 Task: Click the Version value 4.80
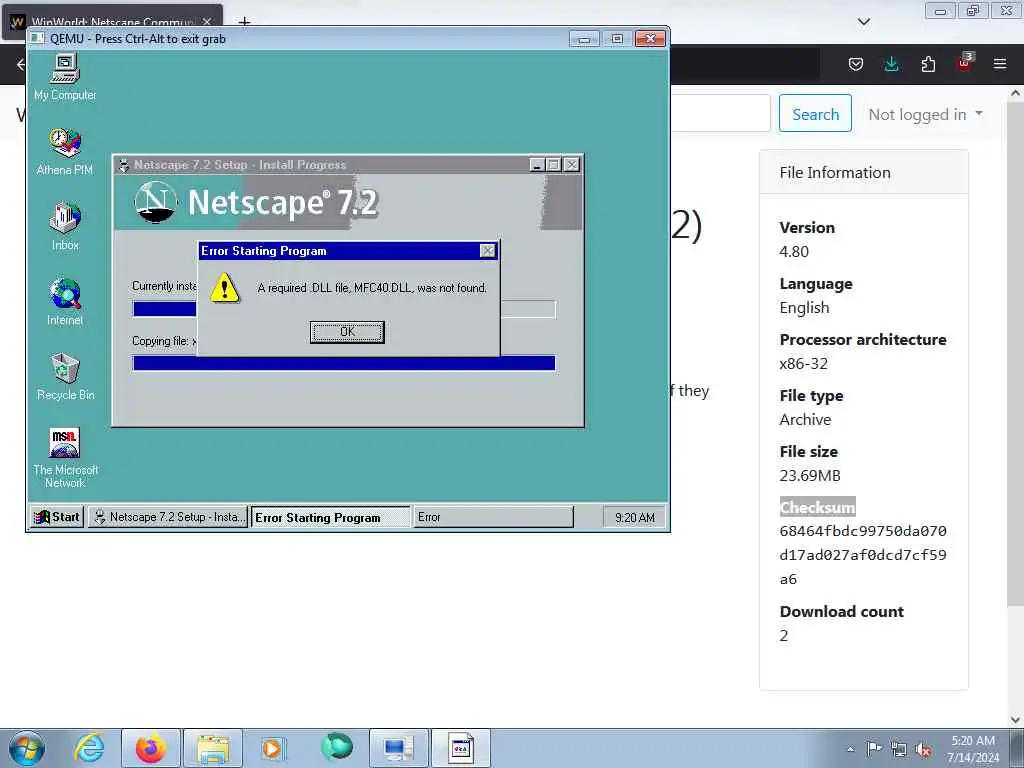[794, 251]
